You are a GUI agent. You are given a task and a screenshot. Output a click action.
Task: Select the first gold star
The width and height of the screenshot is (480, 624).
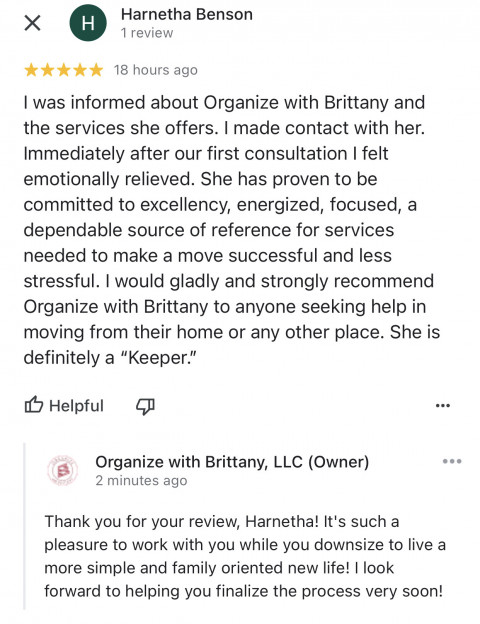click(31, 70)
